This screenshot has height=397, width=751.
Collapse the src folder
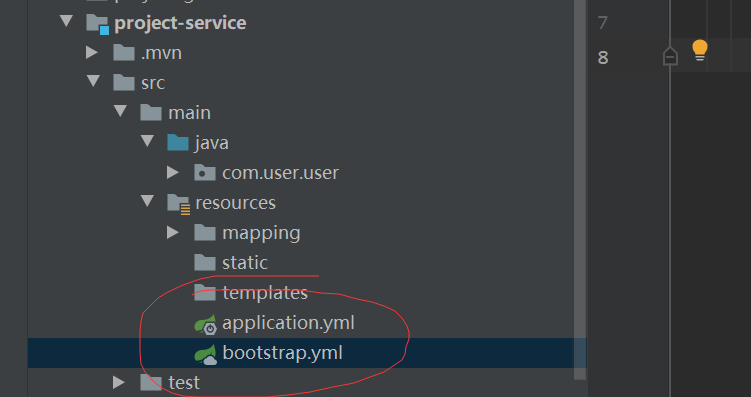(x=93, y=81)
